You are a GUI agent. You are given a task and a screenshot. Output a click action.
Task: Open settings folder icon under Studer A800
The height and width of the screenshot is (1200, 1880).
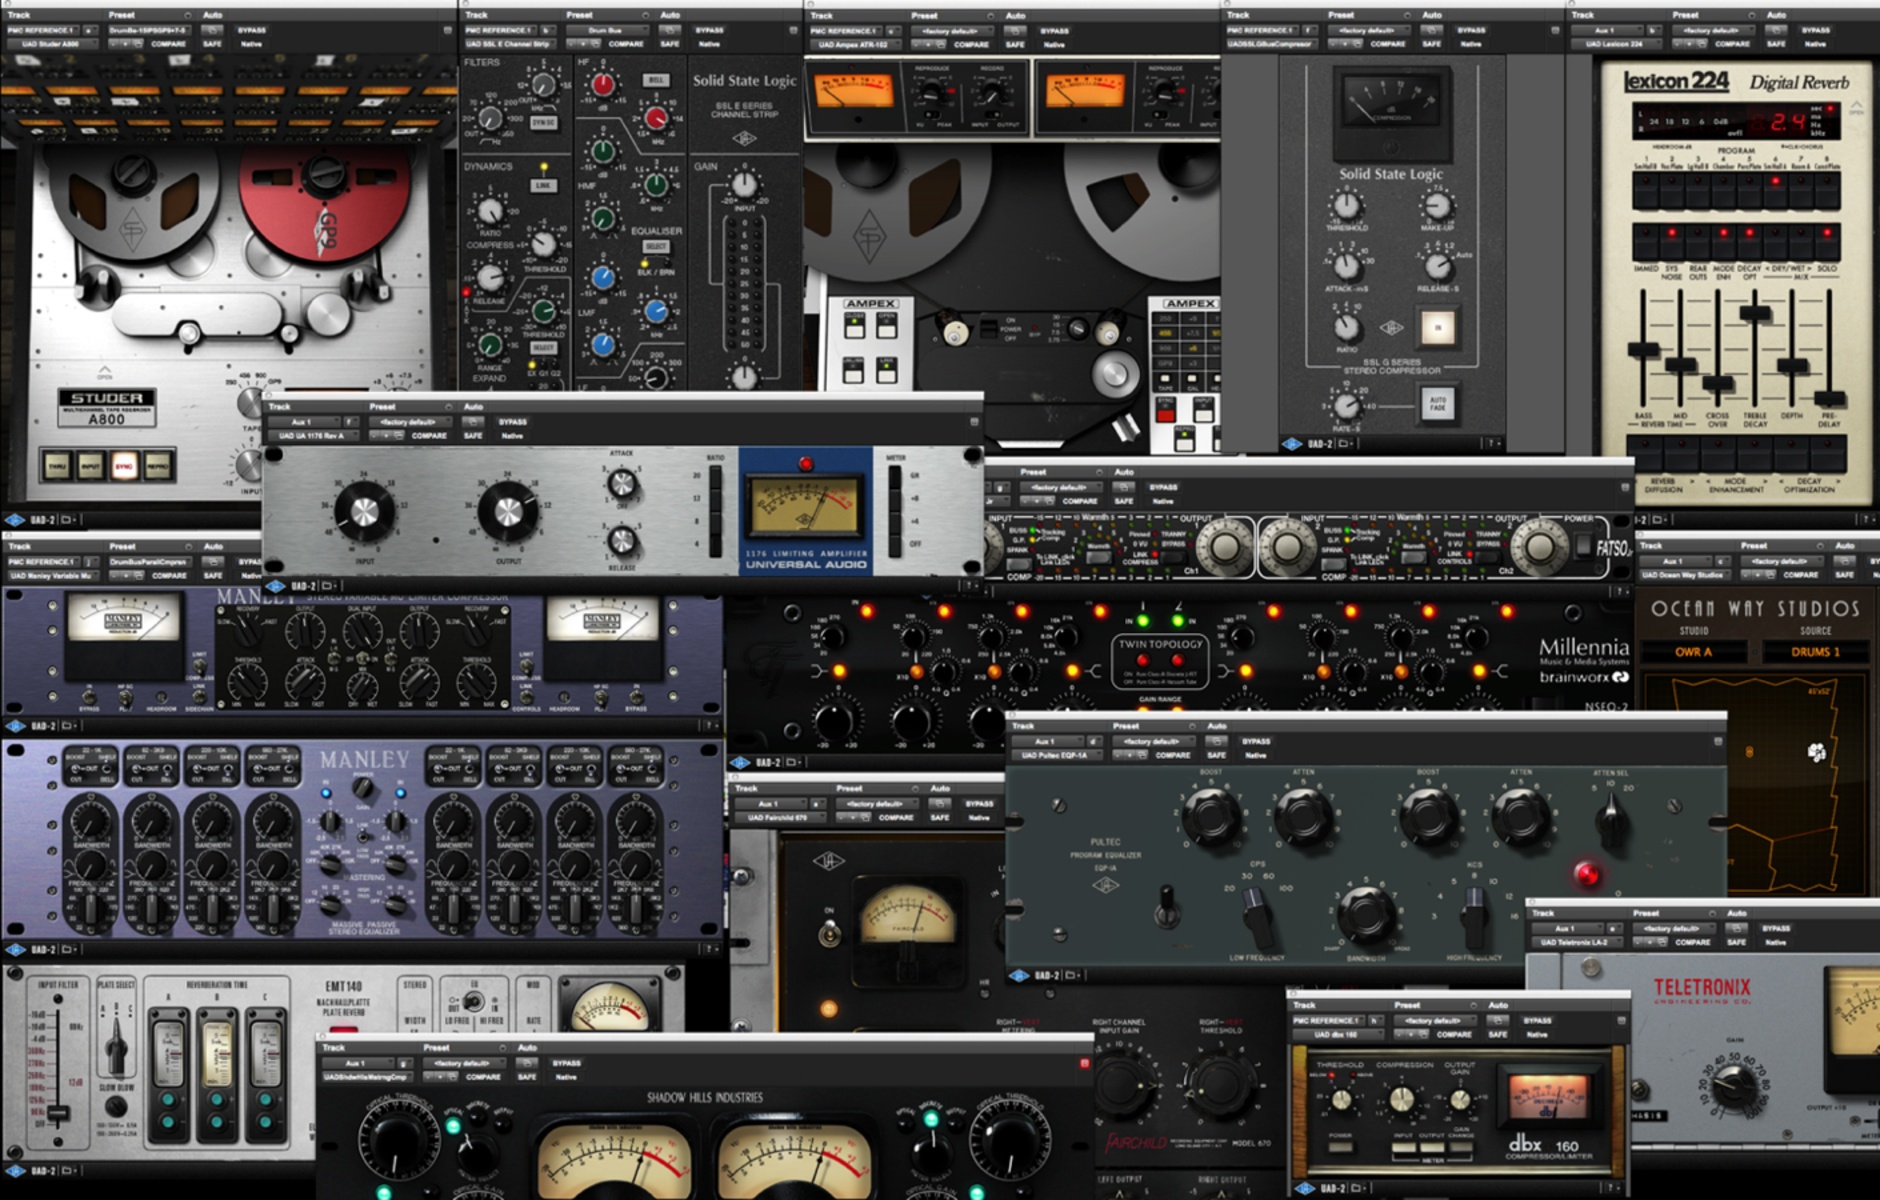[x=68, y=520]
